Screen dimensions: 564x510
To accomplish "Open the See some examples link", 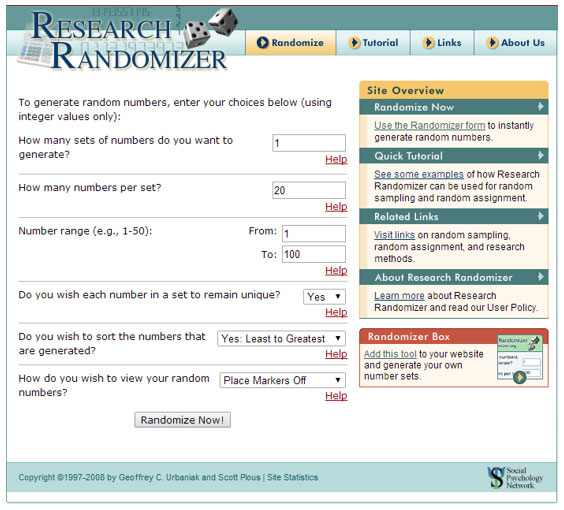I will click(x=419, y=174).
